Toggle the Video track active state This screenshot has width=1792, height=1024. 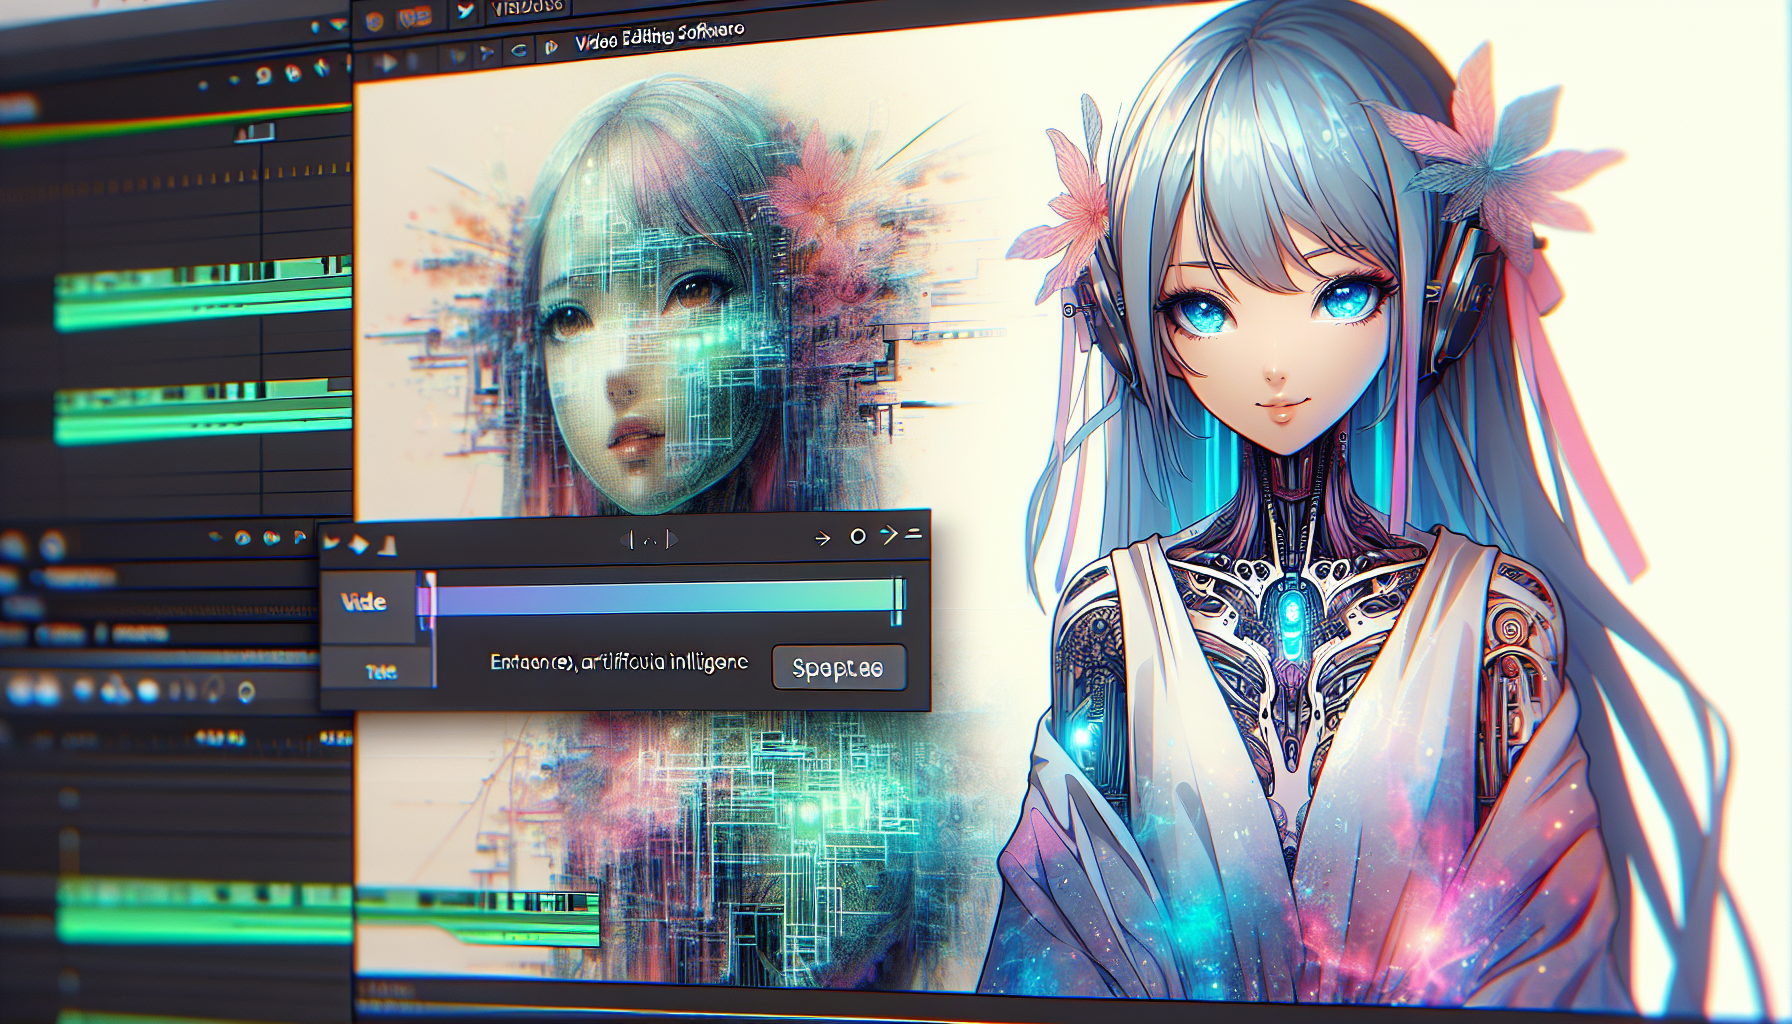(366, 600)
